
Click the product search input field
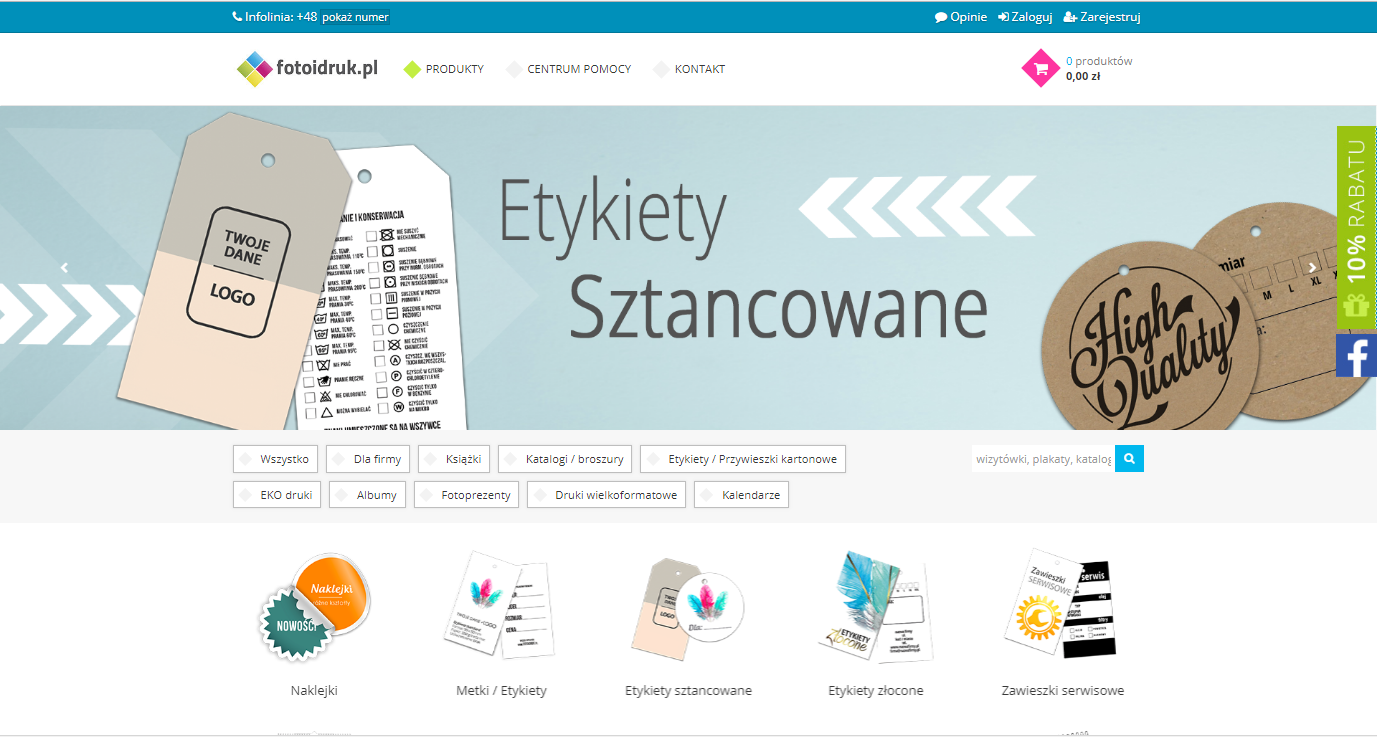pyautogui.click(x=1043, y=459)
